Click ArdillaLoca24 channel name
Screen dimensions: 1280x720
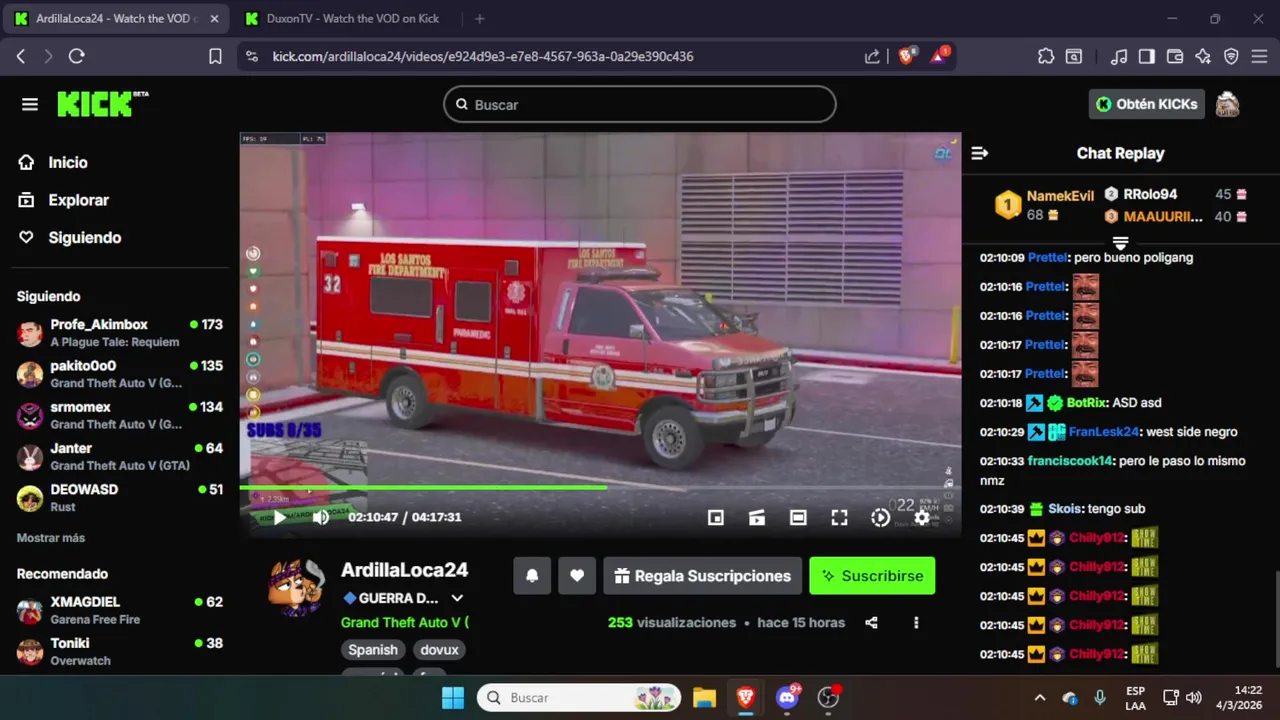click(x=405, y=570)
